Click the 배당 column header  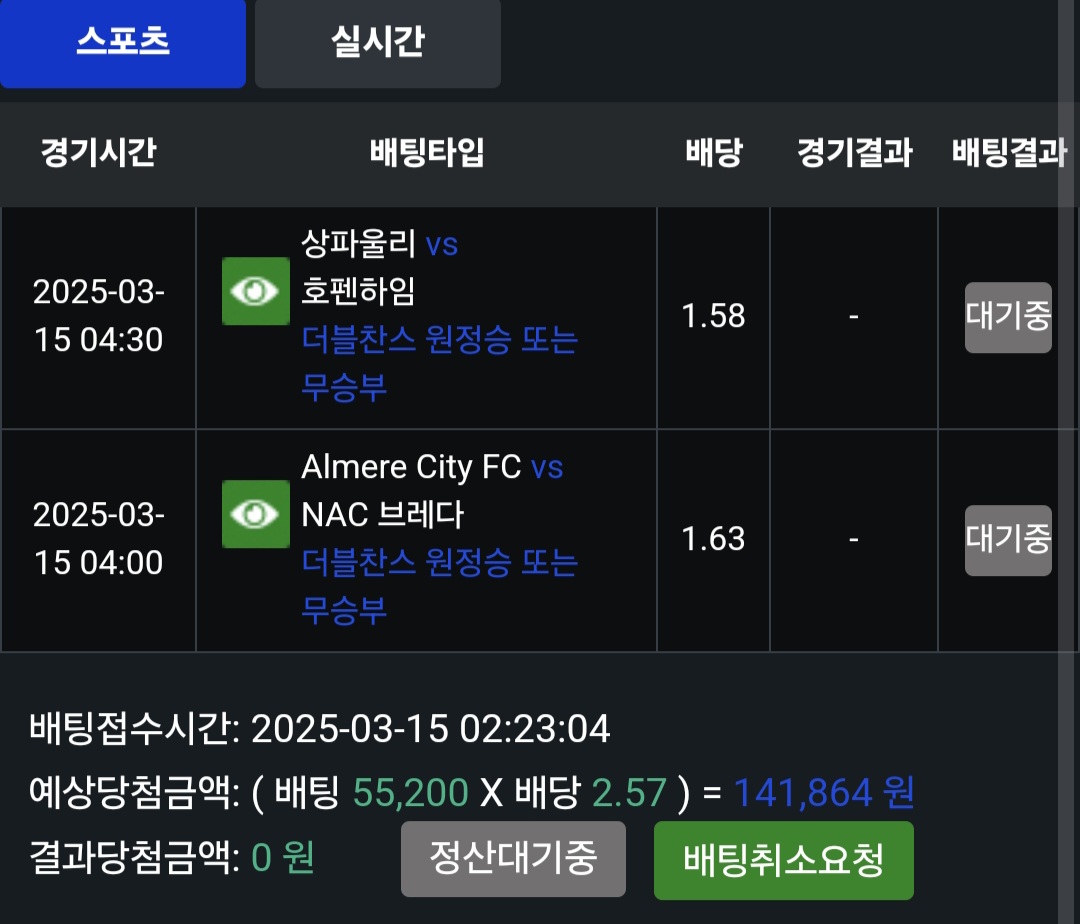coord(713,154)
